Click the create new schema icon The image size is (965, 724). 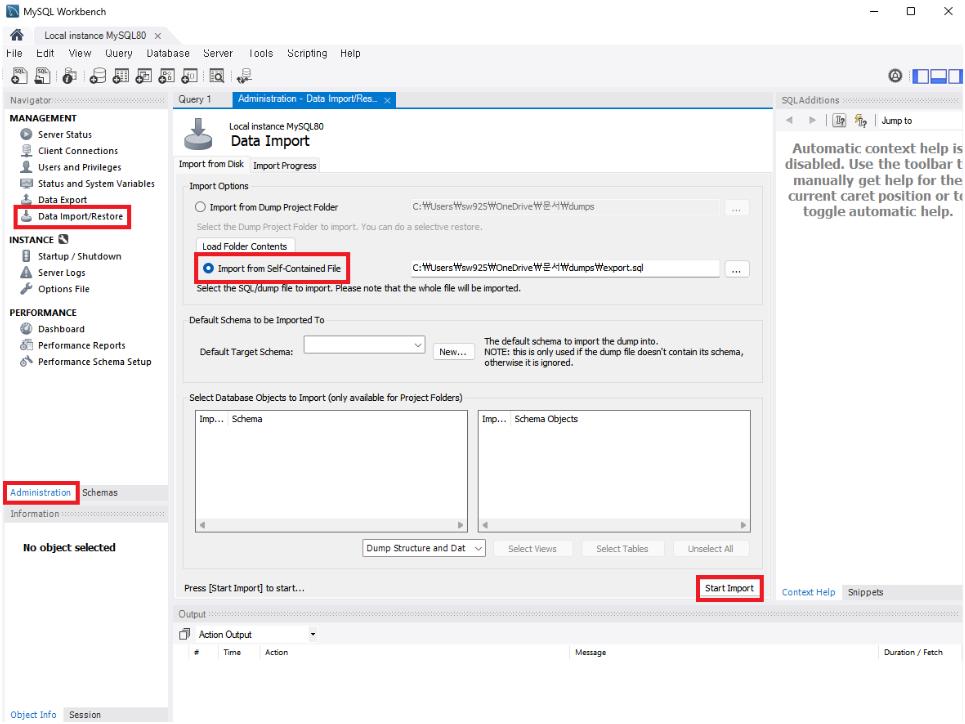coord(98,76)
